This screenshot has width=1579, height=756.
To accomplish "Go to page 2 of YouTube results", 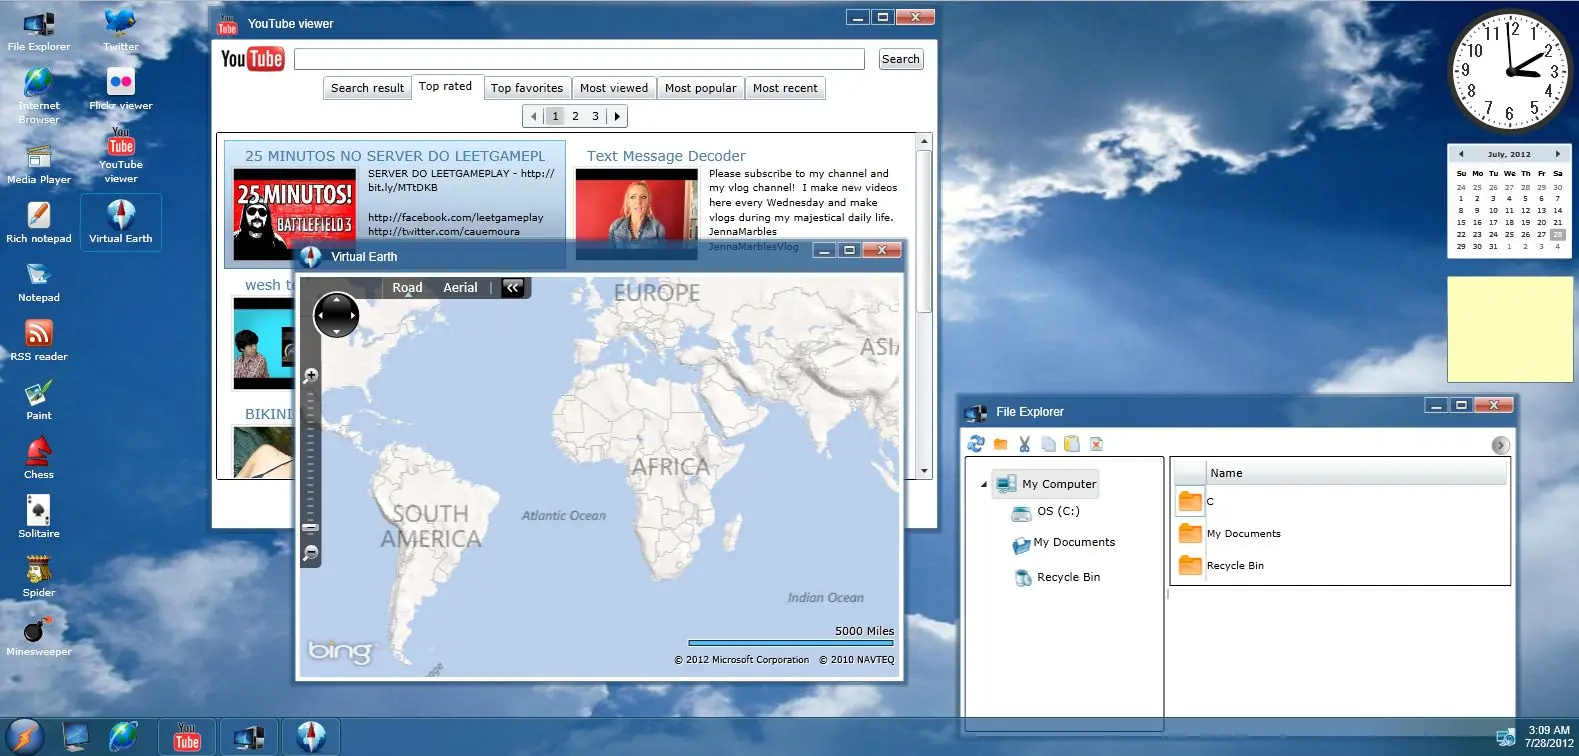I will click(575, 116).
